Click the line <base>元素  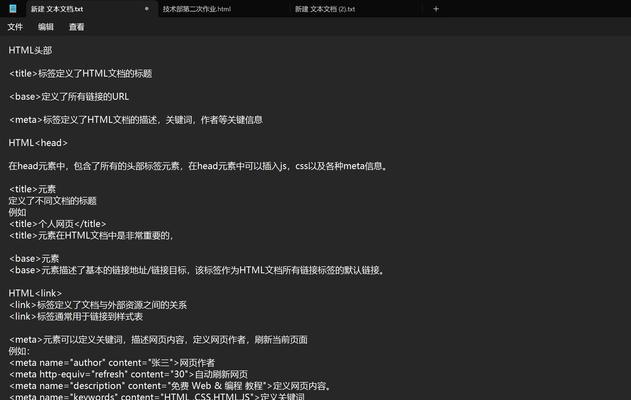click(x=34, y=259)
